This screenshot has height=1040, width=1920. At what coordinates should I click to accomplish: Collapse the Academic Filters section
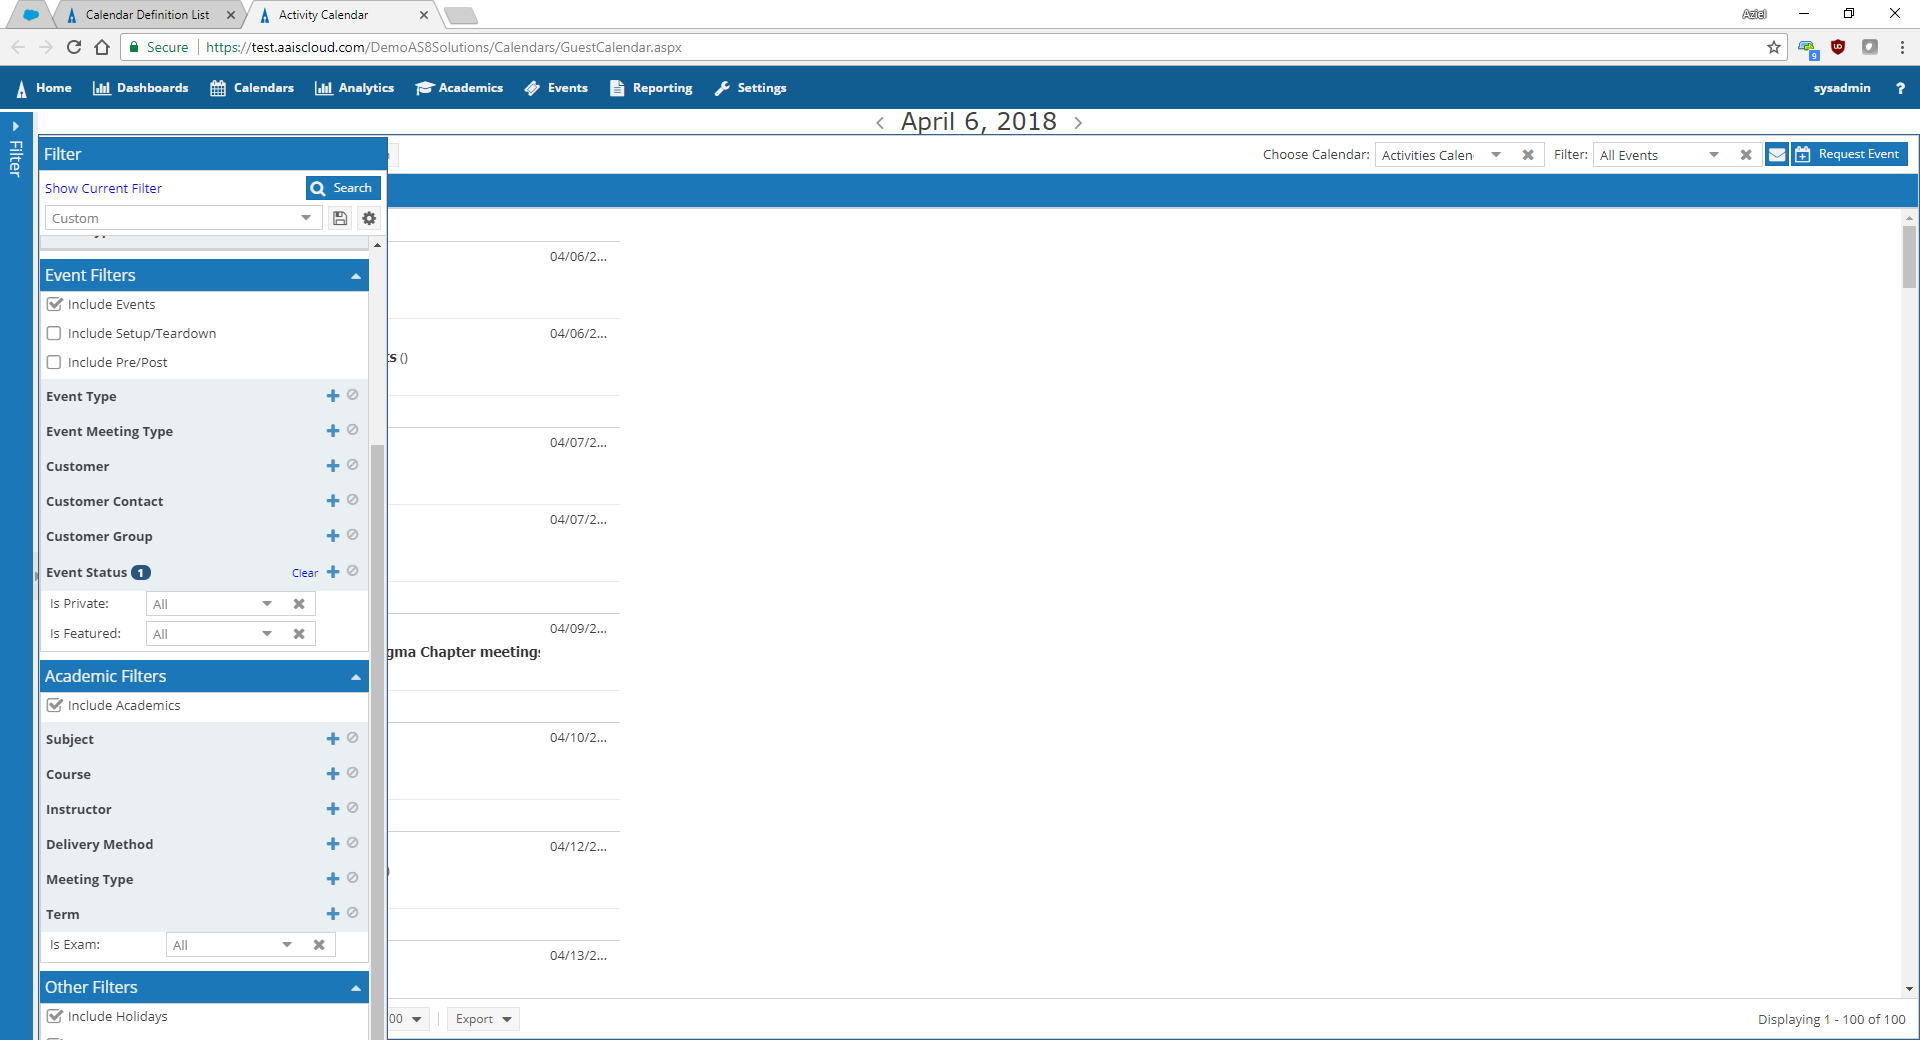point(355,677)
